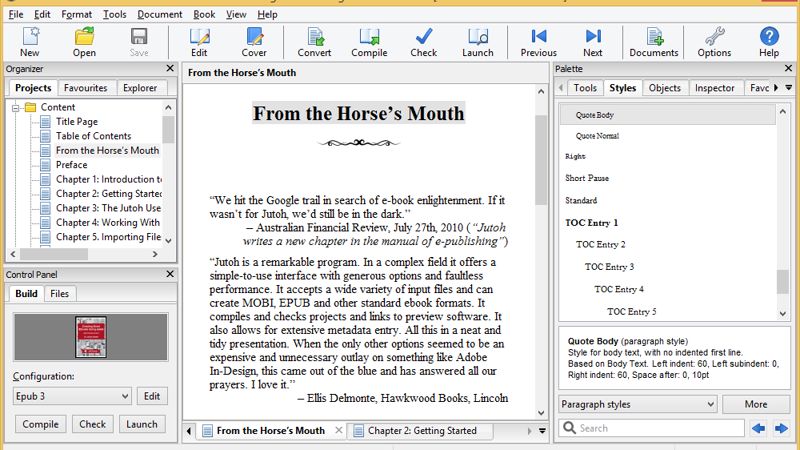The image size is (800, 450).
Task: Open the View menu
Action: [236, 14]
